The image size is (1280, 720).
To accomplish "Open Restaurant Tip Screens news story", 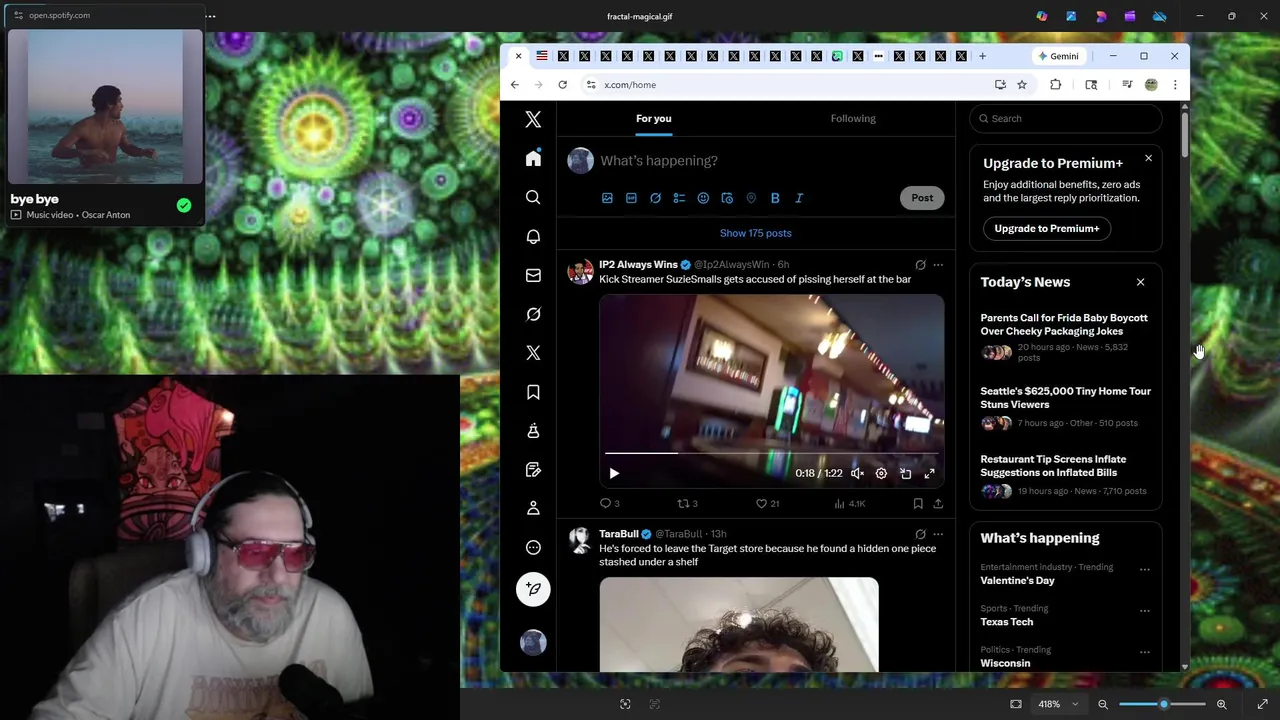I will pos(1053,466).
